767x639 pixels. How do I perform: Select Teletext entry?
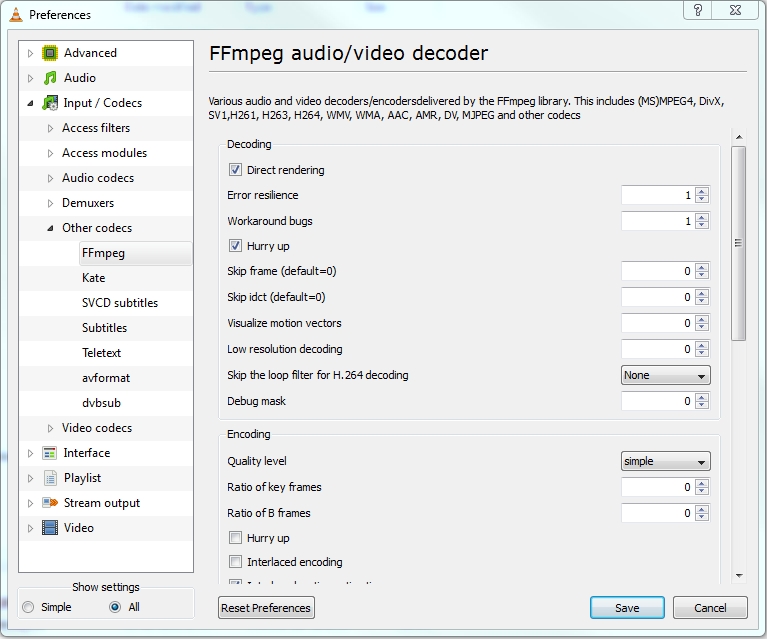click(x=101, y=353)
